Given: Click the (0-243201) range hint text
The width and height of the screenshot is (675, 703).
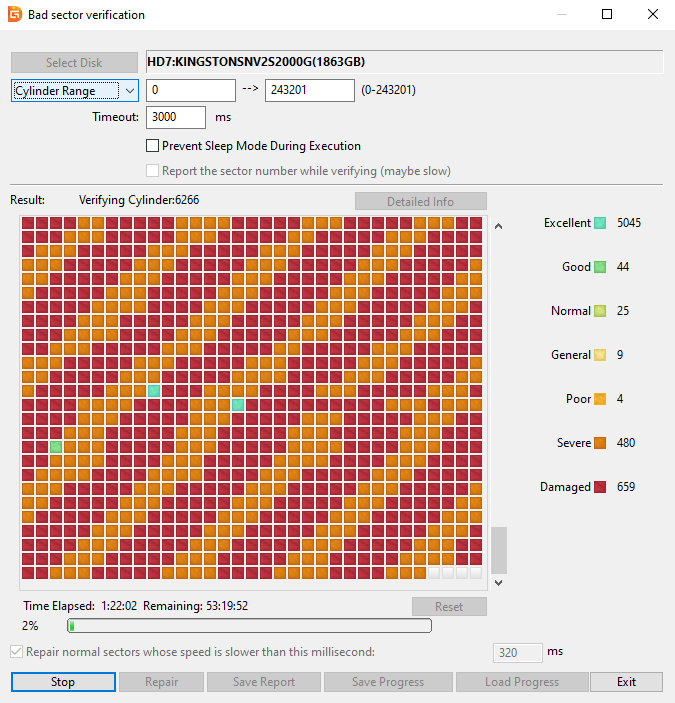Looking at the screenshot, I should coord(389,90).
